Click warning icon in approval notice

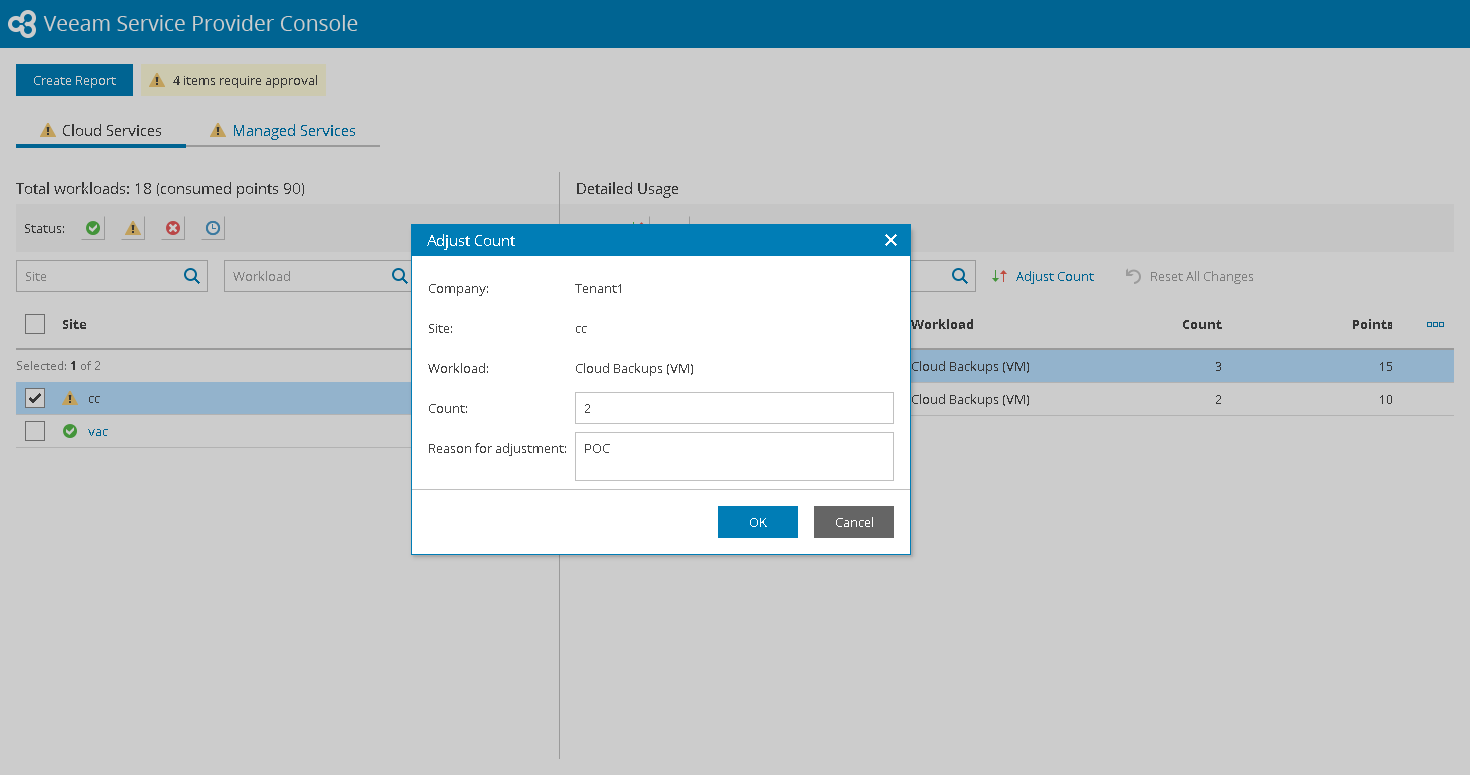point(157,81)
